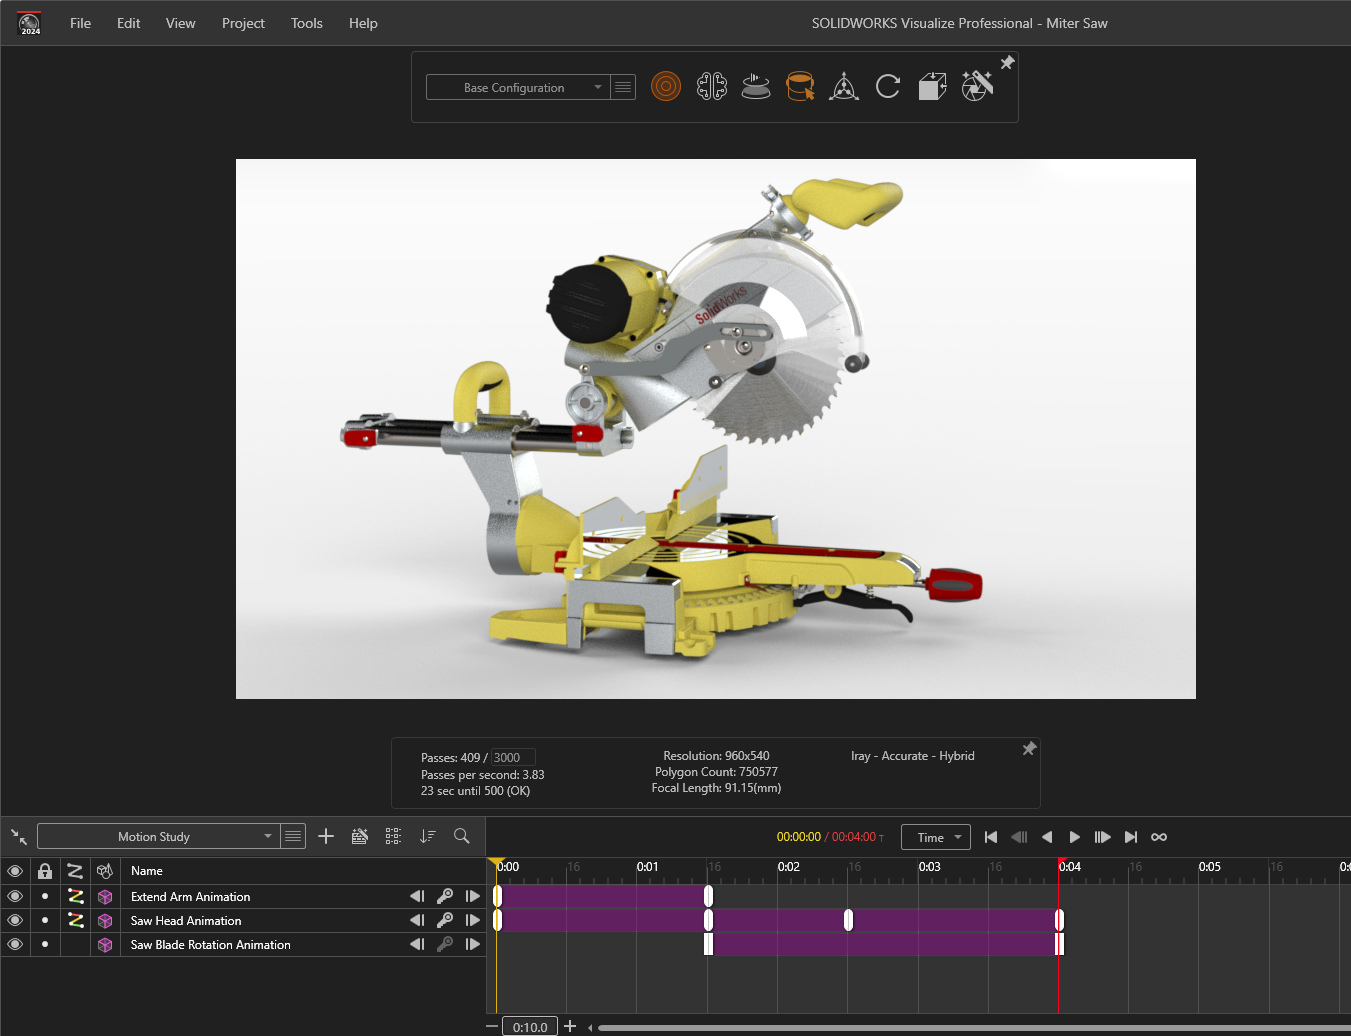Image resolution: width=1351 pixels, height=1036 pixels.
Task: Click the sort animations icon
Action: (x=428, y=836)
